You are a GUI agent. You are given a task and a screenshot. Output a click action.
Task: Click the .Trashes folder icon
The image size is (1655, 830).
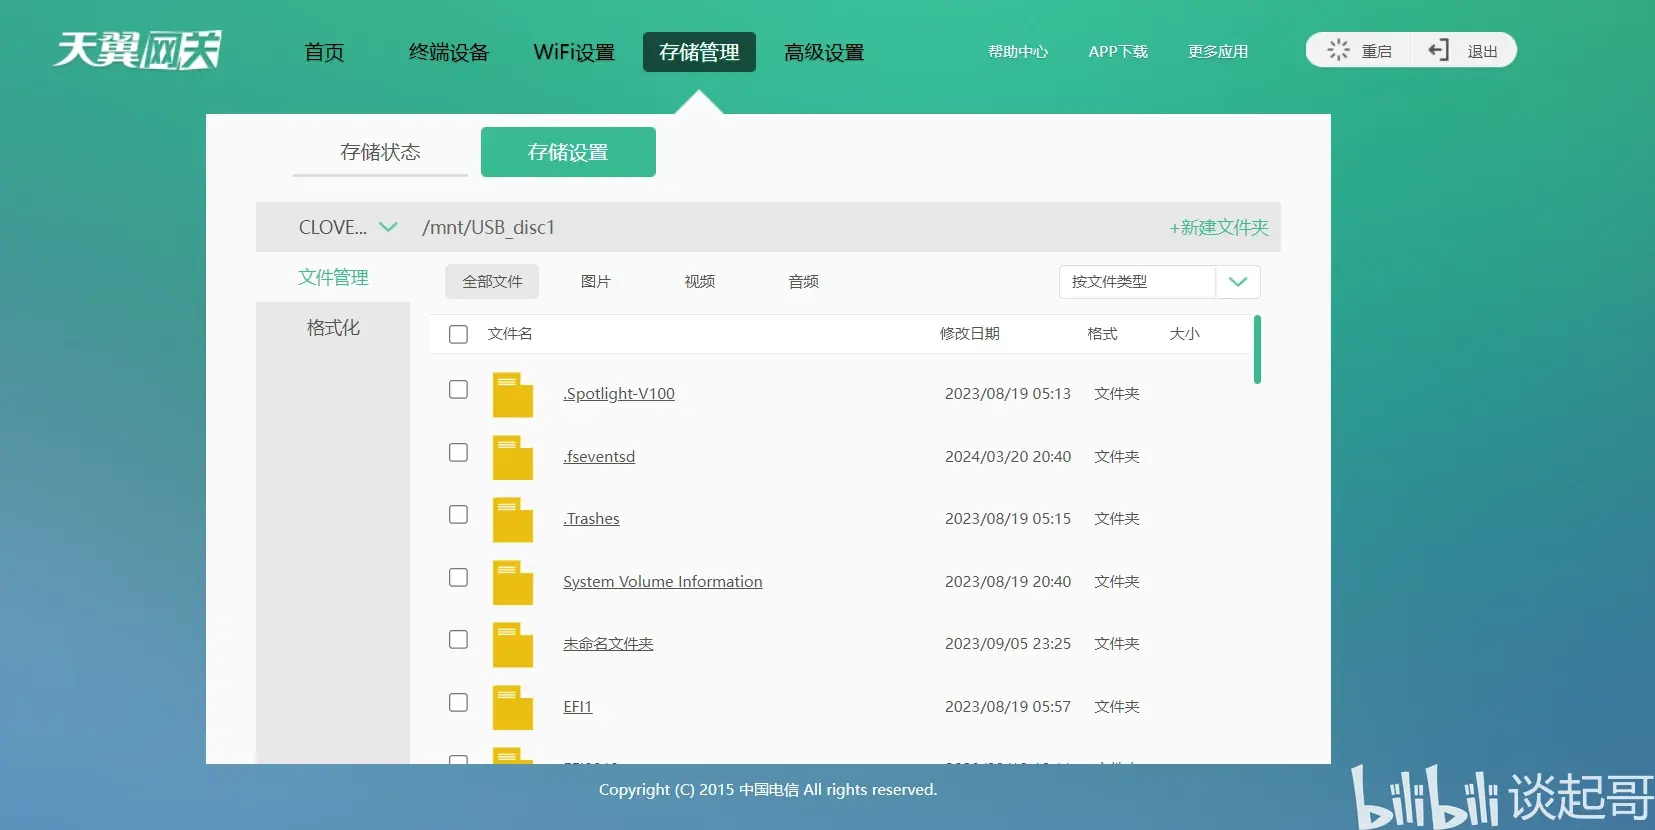point(512,519)
